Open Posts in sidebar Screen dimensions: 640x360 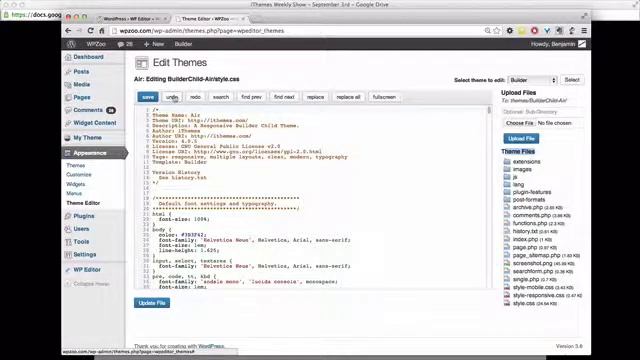click(81, 71)
